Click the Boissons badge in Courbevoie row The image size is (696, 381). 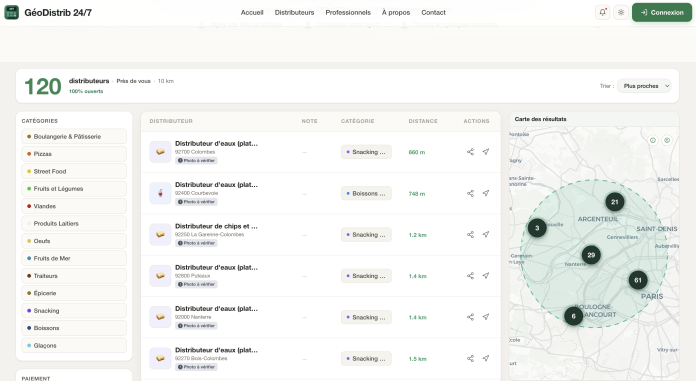(366, 193)
